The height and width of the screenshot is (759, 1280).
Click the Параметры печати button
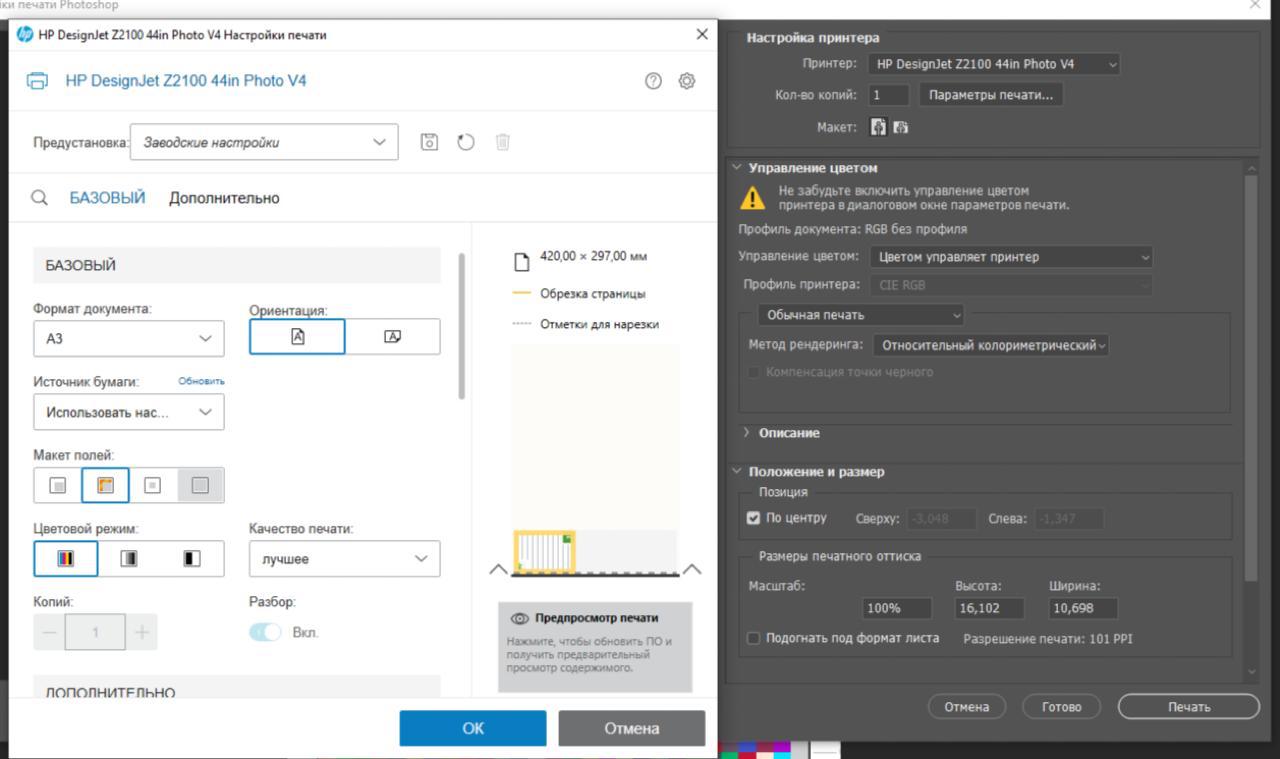coord(991,95)
